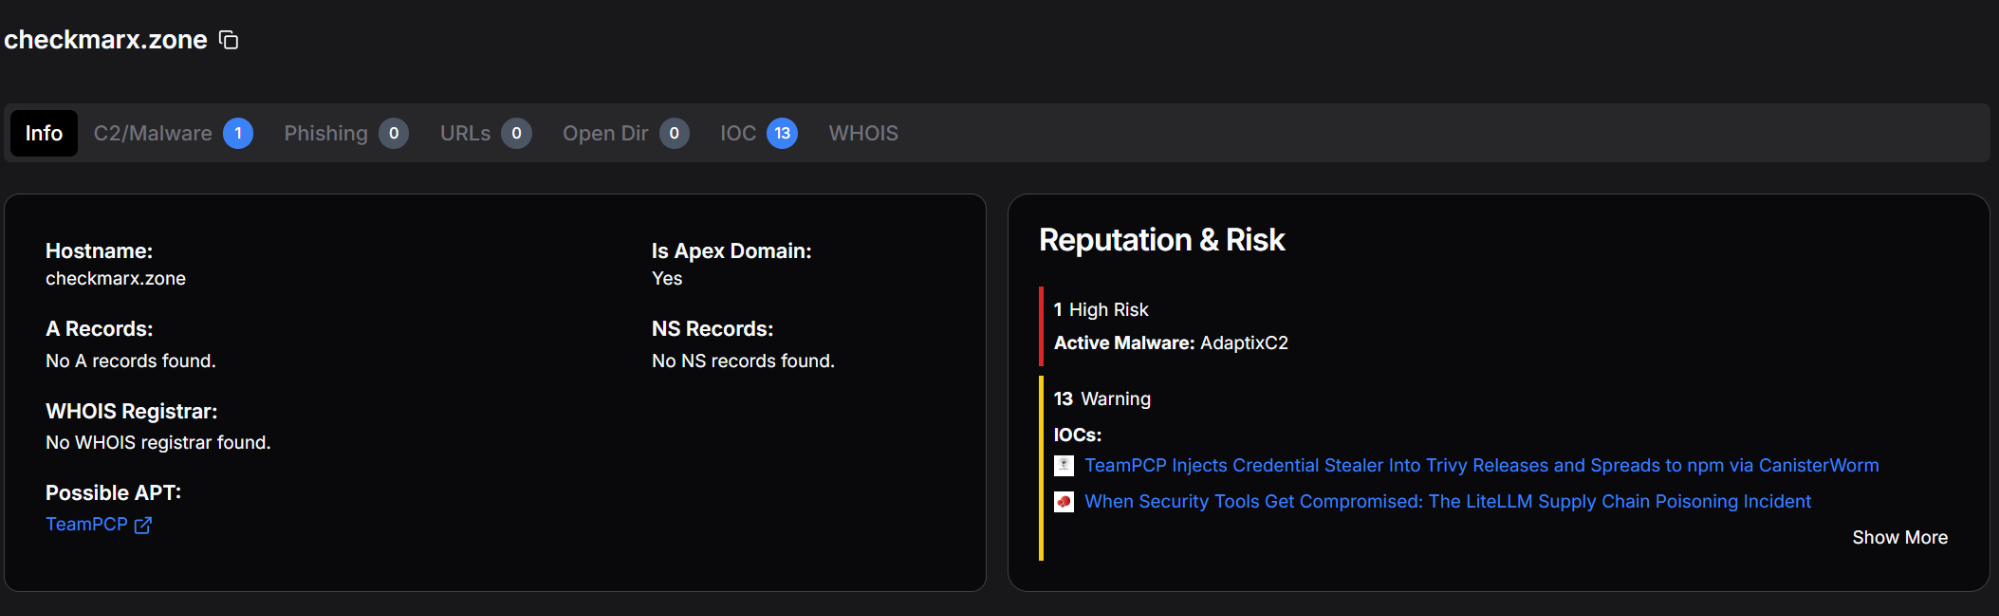The image size is (1999, 616).
Task: Switch to the WHOIS tab
Action: 863,133
